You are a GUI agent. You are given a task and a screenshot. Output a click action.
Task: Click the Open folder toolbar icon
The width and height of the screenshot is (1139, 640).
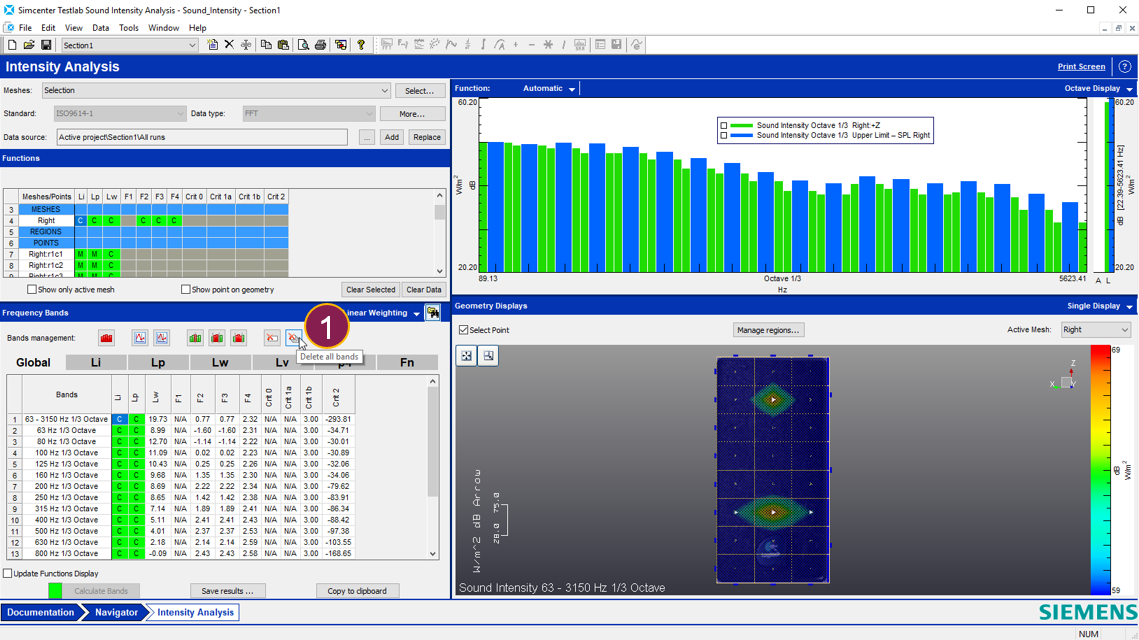coord(29,45)
